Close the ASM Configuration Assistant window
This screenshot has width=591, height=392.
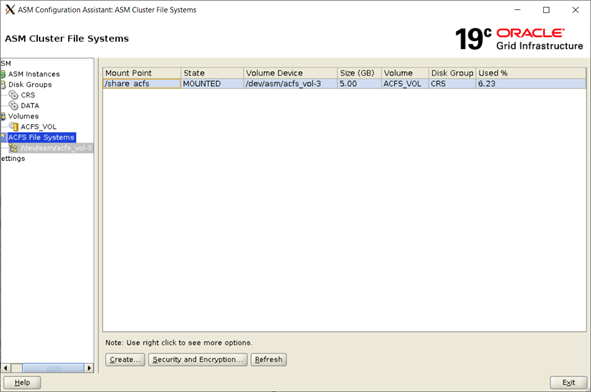[575, 10]
